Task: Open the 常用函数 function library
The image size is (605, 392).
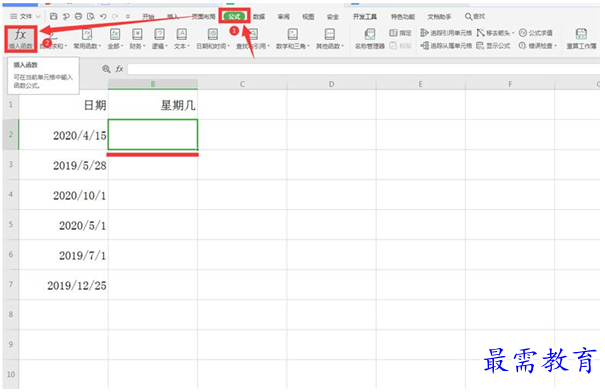Action: 87,39
